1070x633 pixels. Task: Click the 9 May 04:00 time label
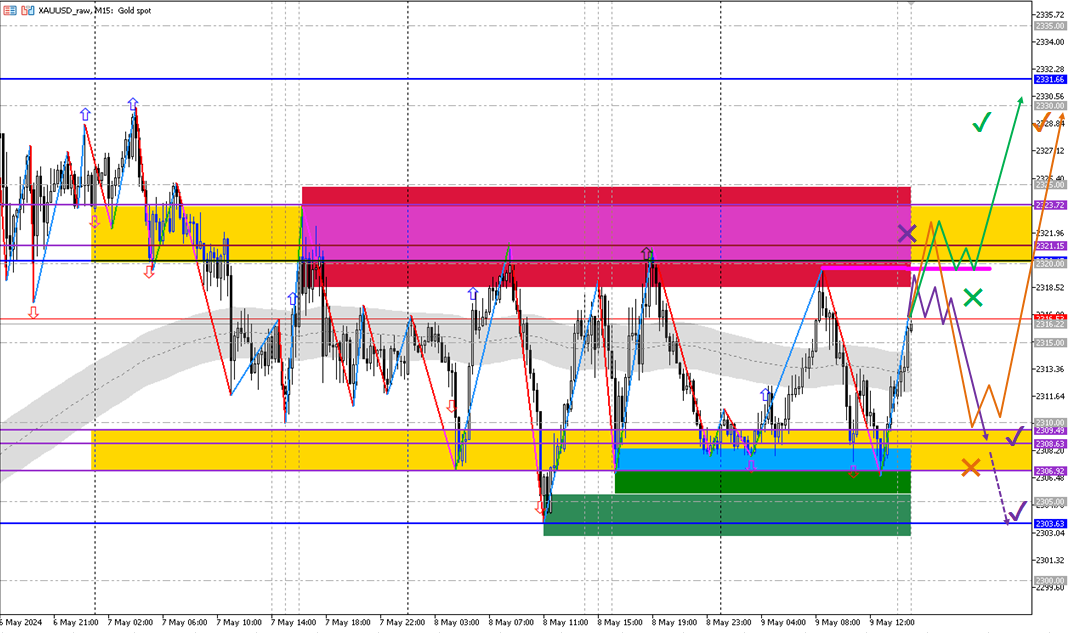click(x=783, y=622)
